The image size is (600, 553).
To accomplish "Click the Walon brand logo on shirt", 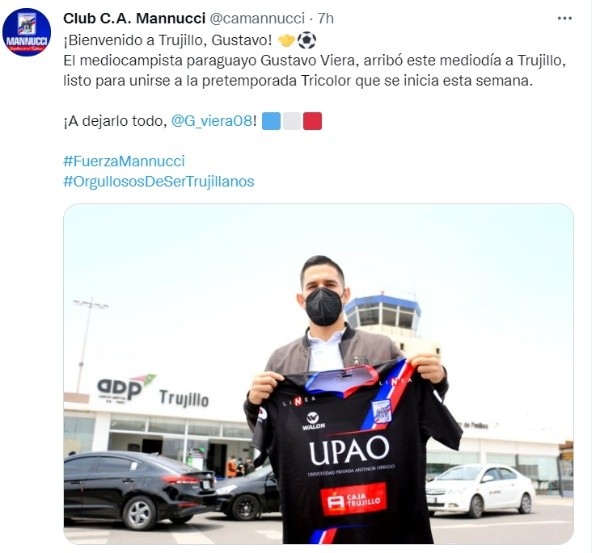I will tap(313, 421).
